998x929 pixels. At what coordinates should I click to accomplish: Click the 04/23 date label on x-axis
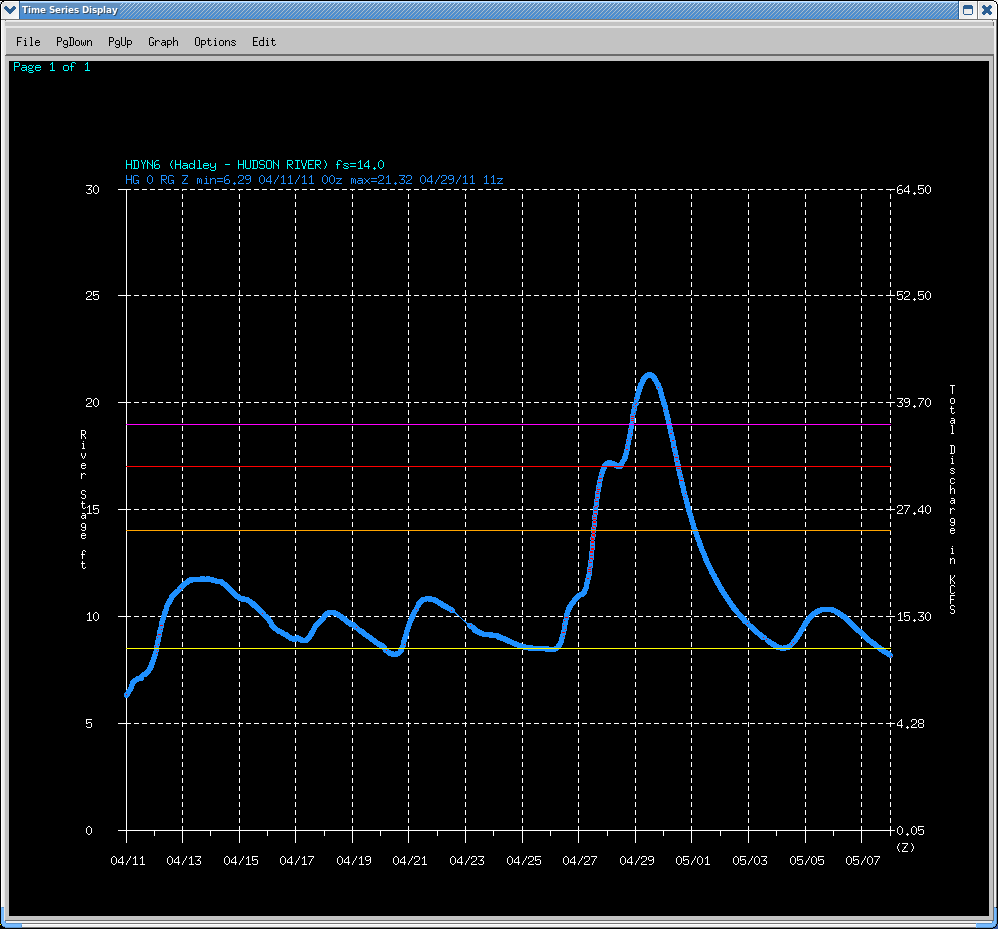[467, 860]
